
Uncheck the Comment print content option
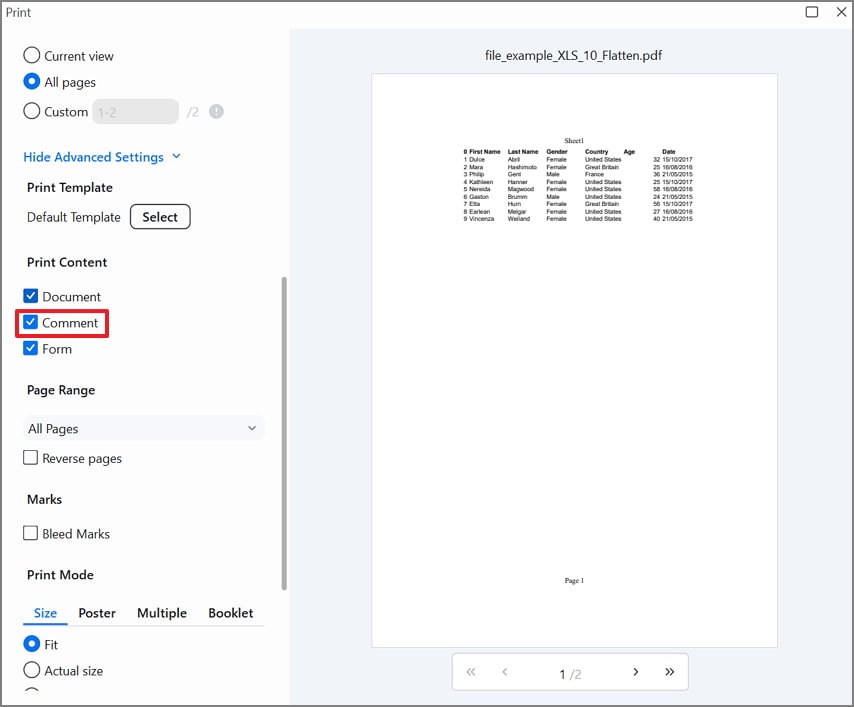31,323
